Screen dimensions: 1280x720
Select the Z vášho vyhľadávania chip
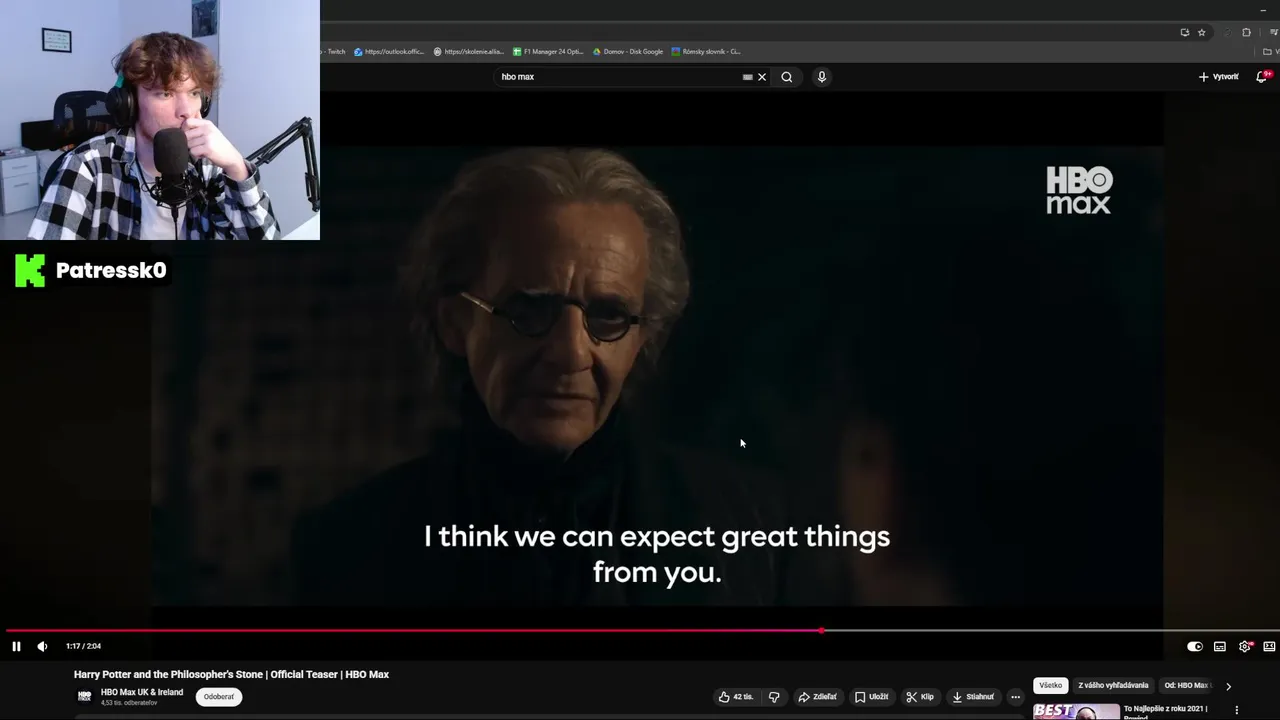(1113, 685)
